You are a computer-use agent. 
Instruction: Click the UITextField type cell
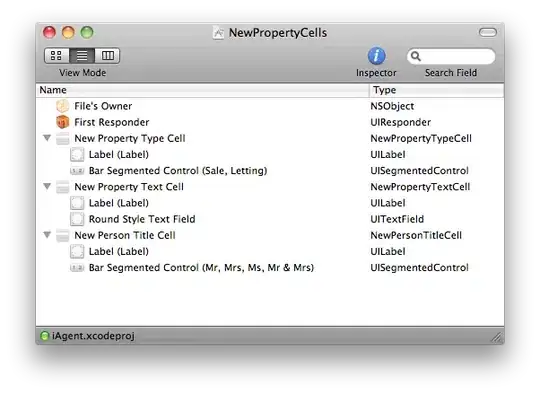(x=397, y=219)
